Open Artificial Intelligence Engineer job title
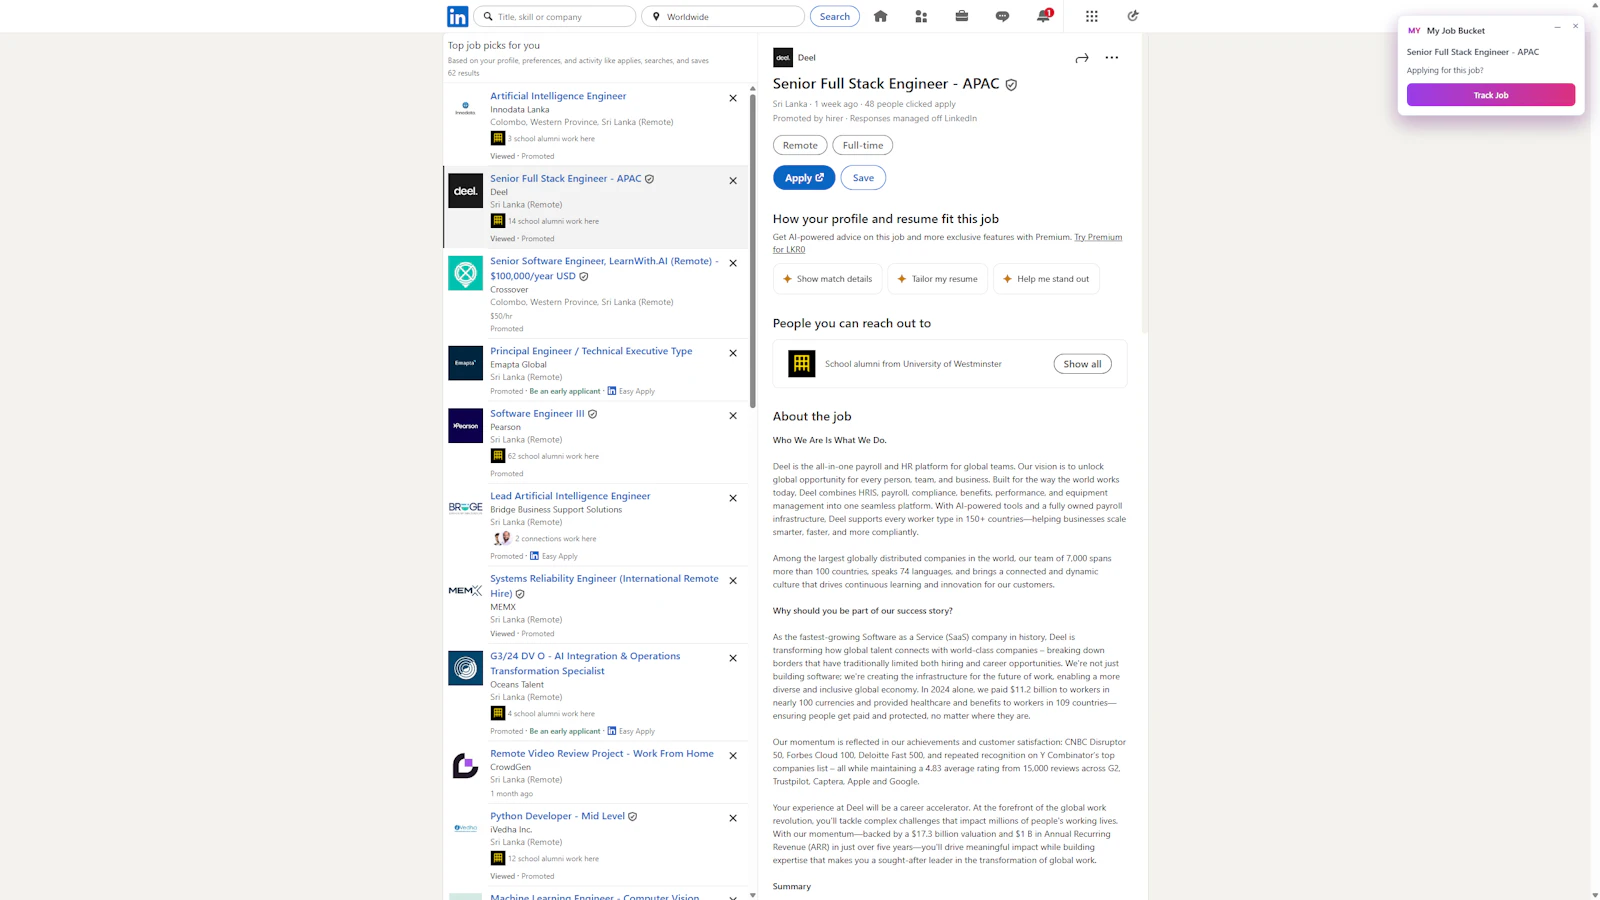The height and width of the screenshot is (900, 1600). (x=558, y=96)
